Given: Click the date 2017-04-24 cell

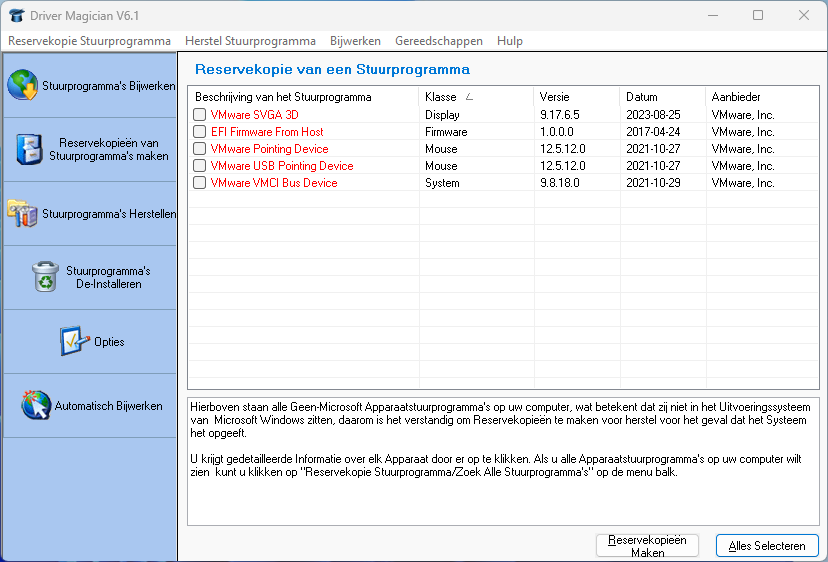Looking at the screenshot, I should point(653,132).
